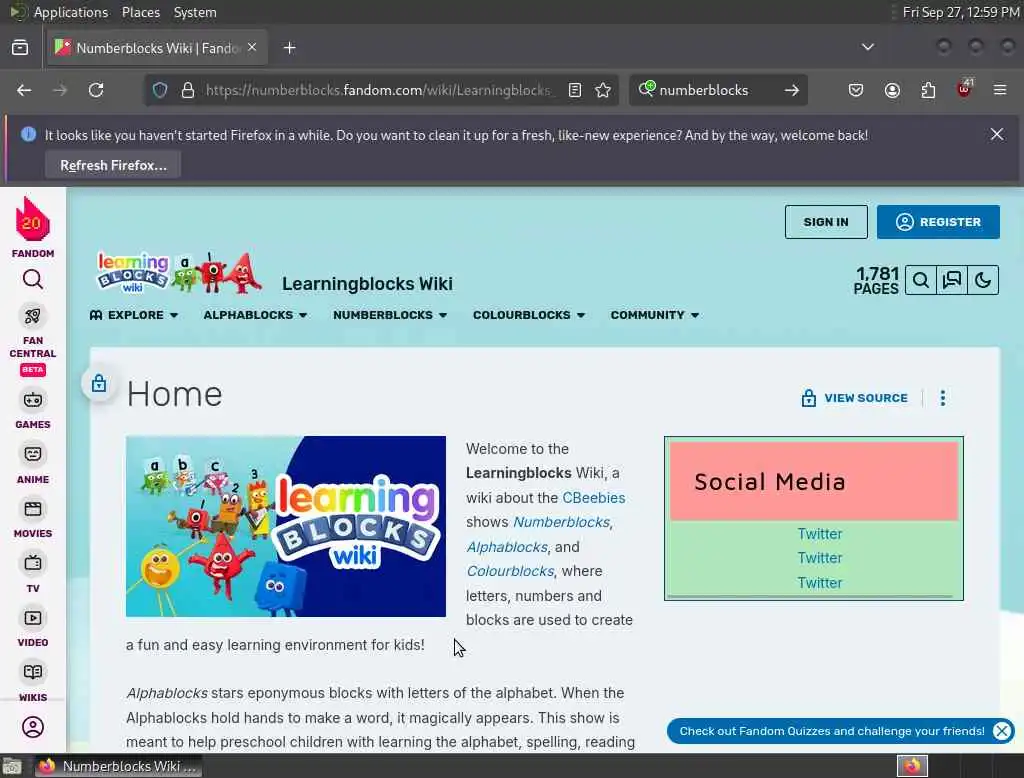Expand the Community dropdown menu
This screenshot has width=1024, height=778.
click(x=655, y=315)
